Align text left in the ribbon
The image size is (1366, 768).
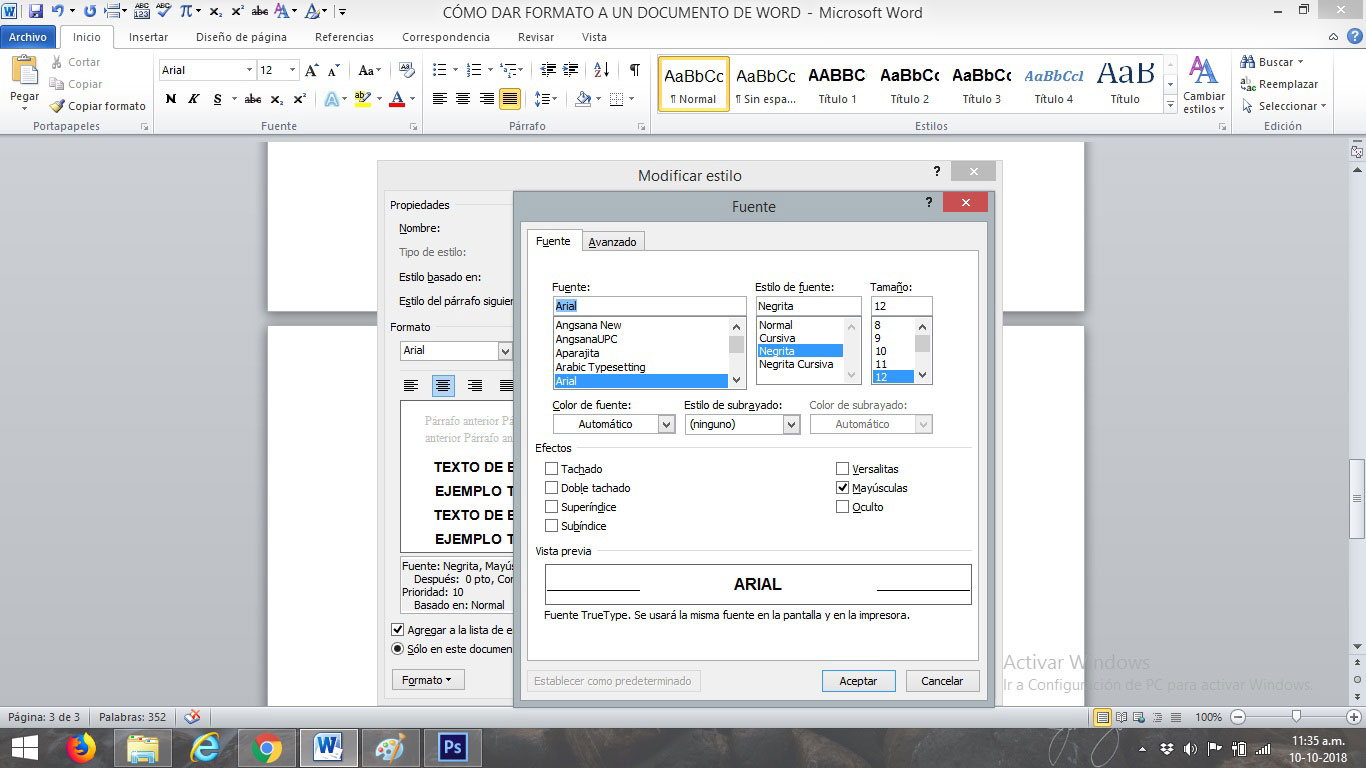coord(439,99)
